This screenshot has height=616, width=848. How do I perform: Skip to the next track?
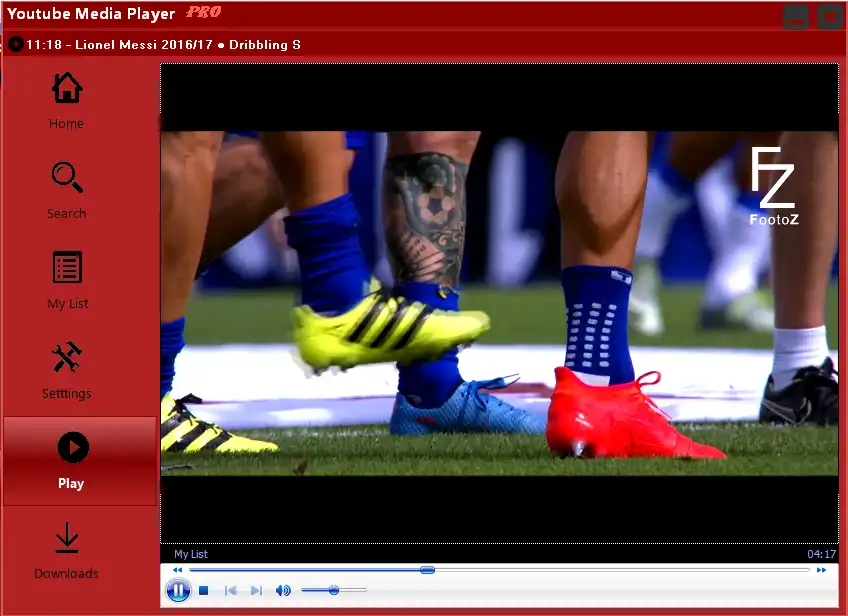coord(256,590)
